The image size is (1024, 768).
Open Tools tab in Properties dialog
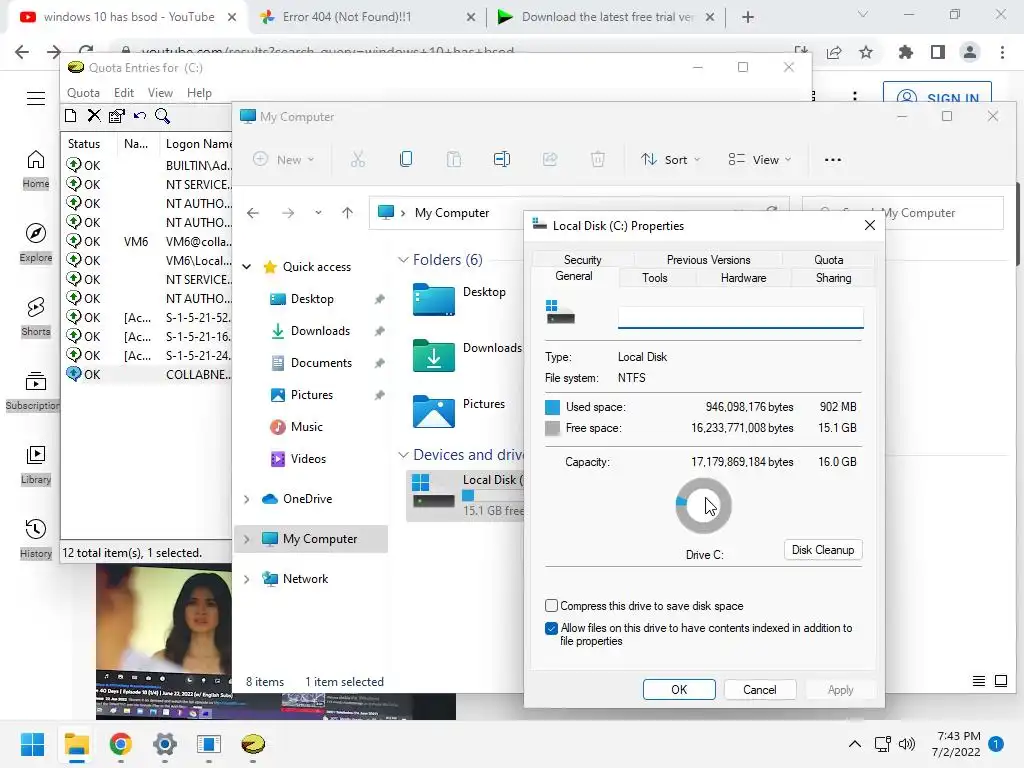click(x=654, y=278)
